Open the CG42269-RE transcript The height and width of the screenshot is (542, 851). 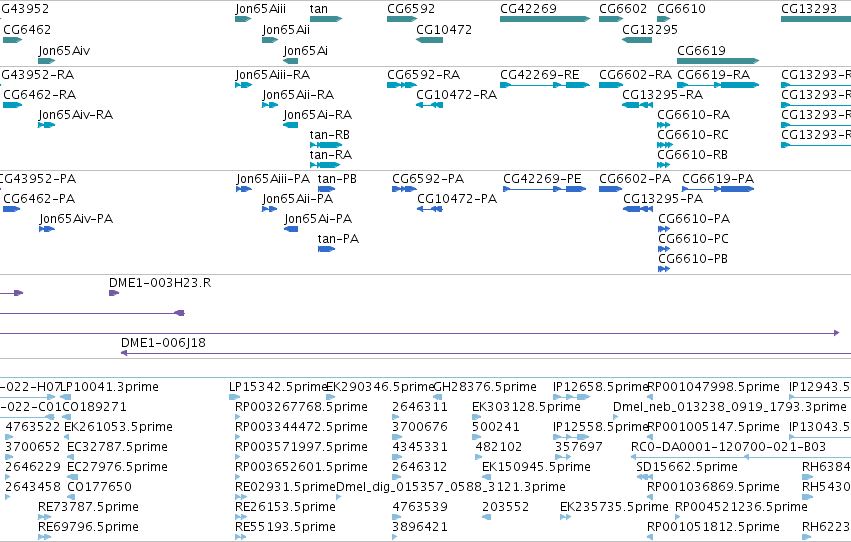click(x=544, y=85)
